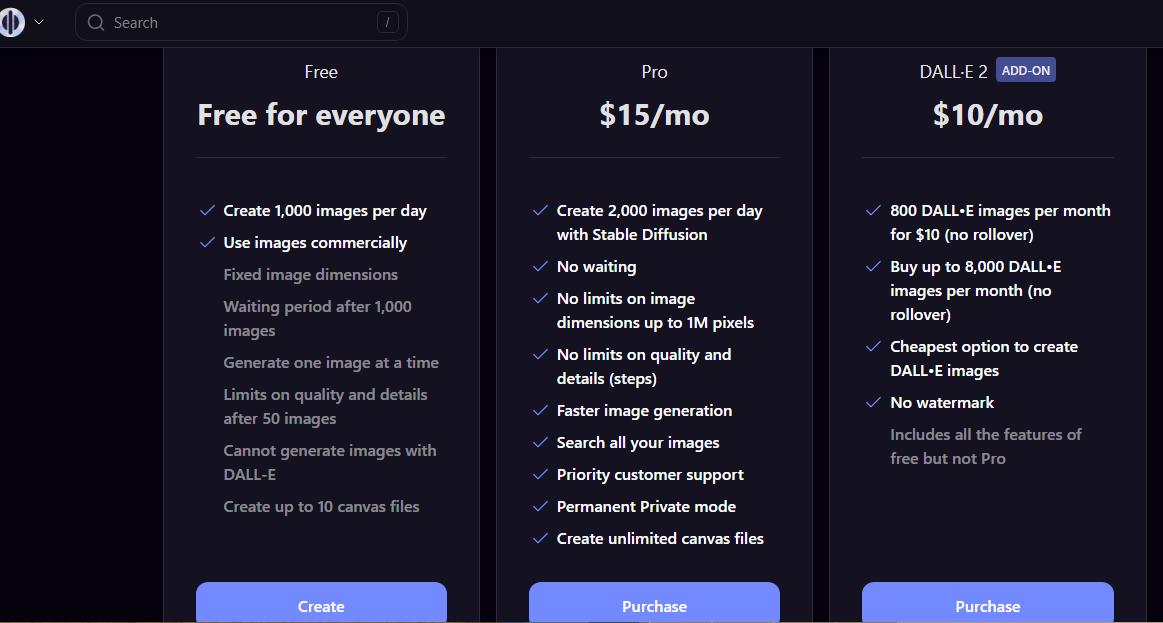Click the magnifying glass search icon
Viewport: 1163px width, 623px height.
96,22
